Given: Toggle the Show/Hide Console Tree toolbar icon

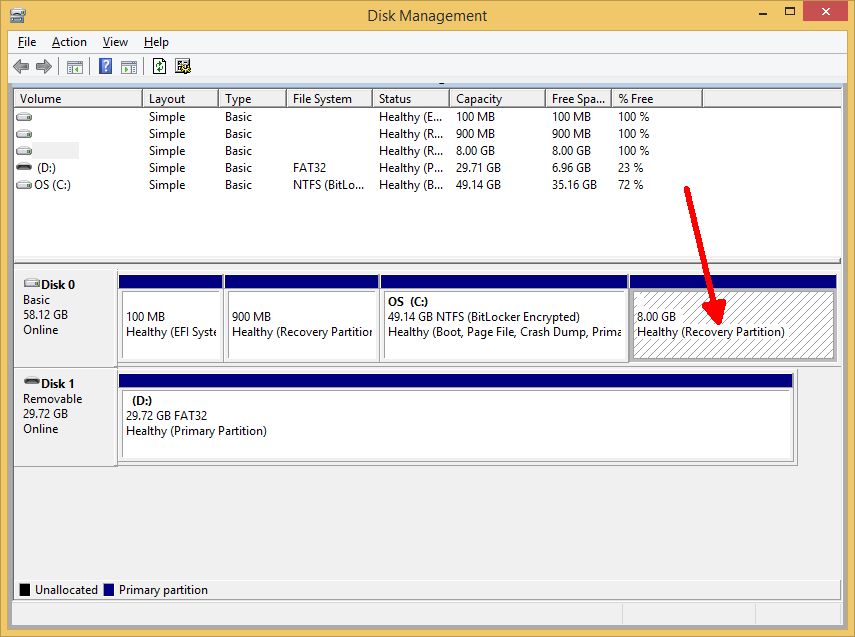Looking at the screenshot, I should pyautogui.click(x=75, y=67).
